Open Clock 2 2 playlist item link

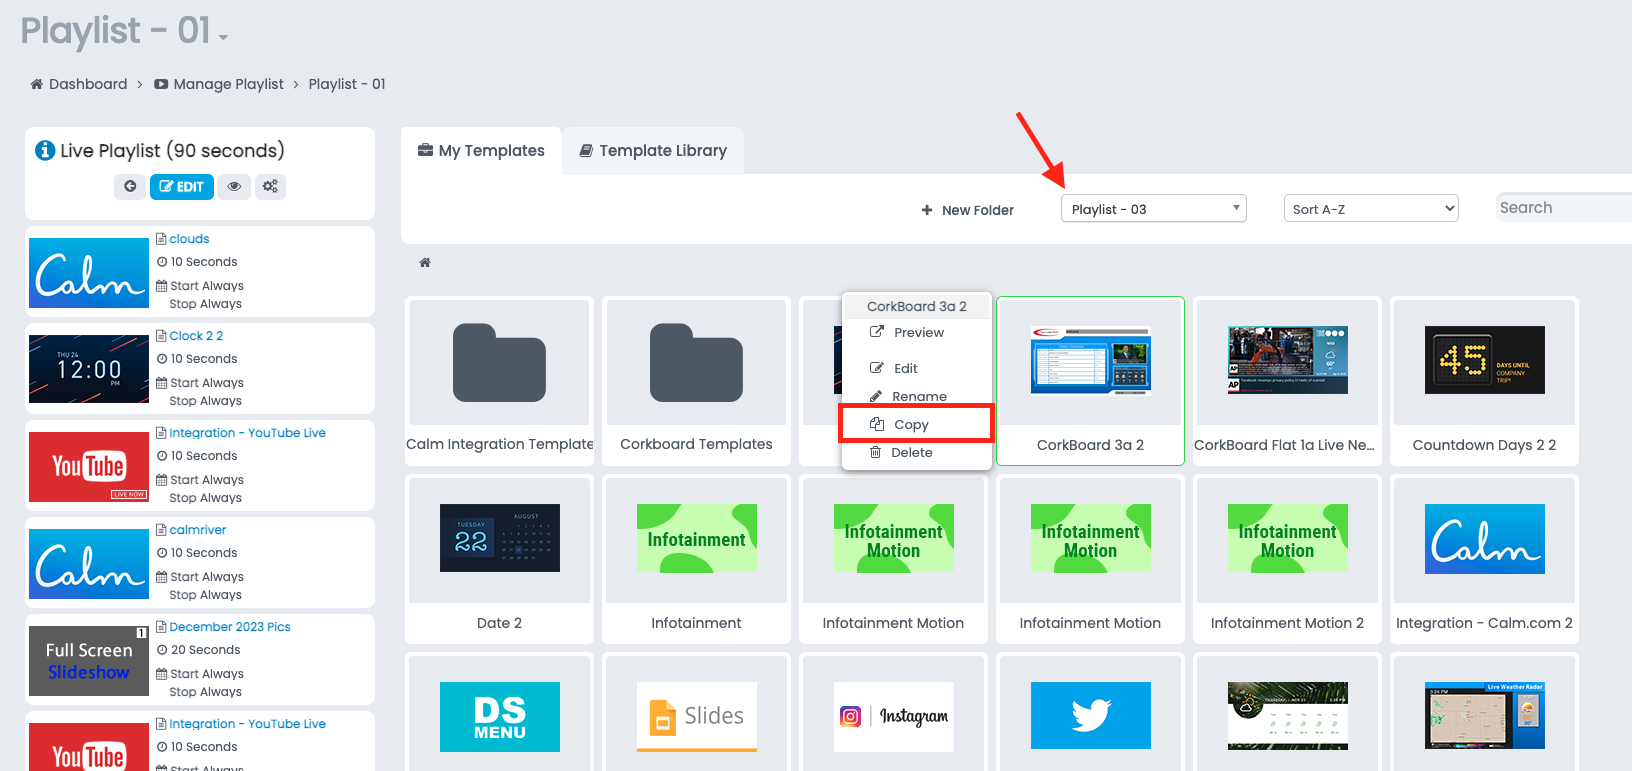tap(196, 336)
